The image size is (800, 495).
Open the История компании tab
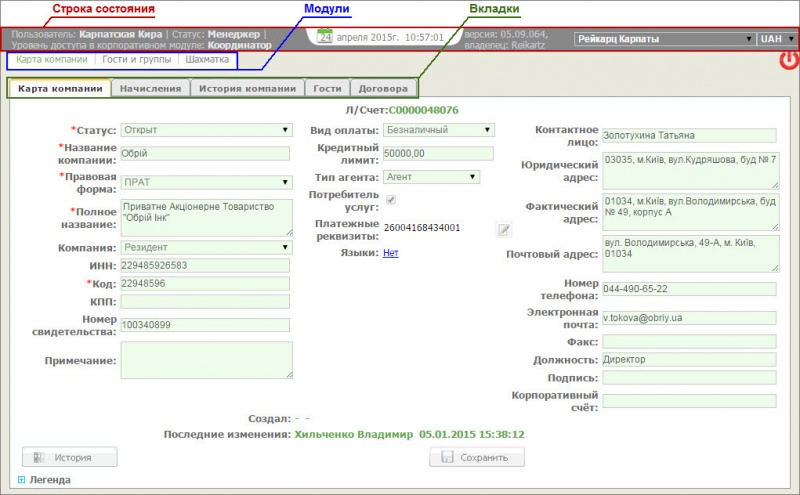click(x=247, y=88)
